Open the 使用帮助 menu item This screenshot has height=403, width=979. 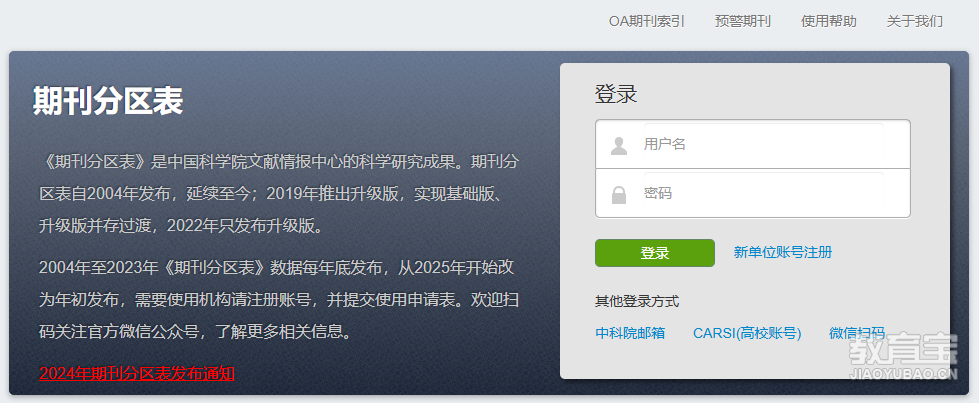[829, 21]
